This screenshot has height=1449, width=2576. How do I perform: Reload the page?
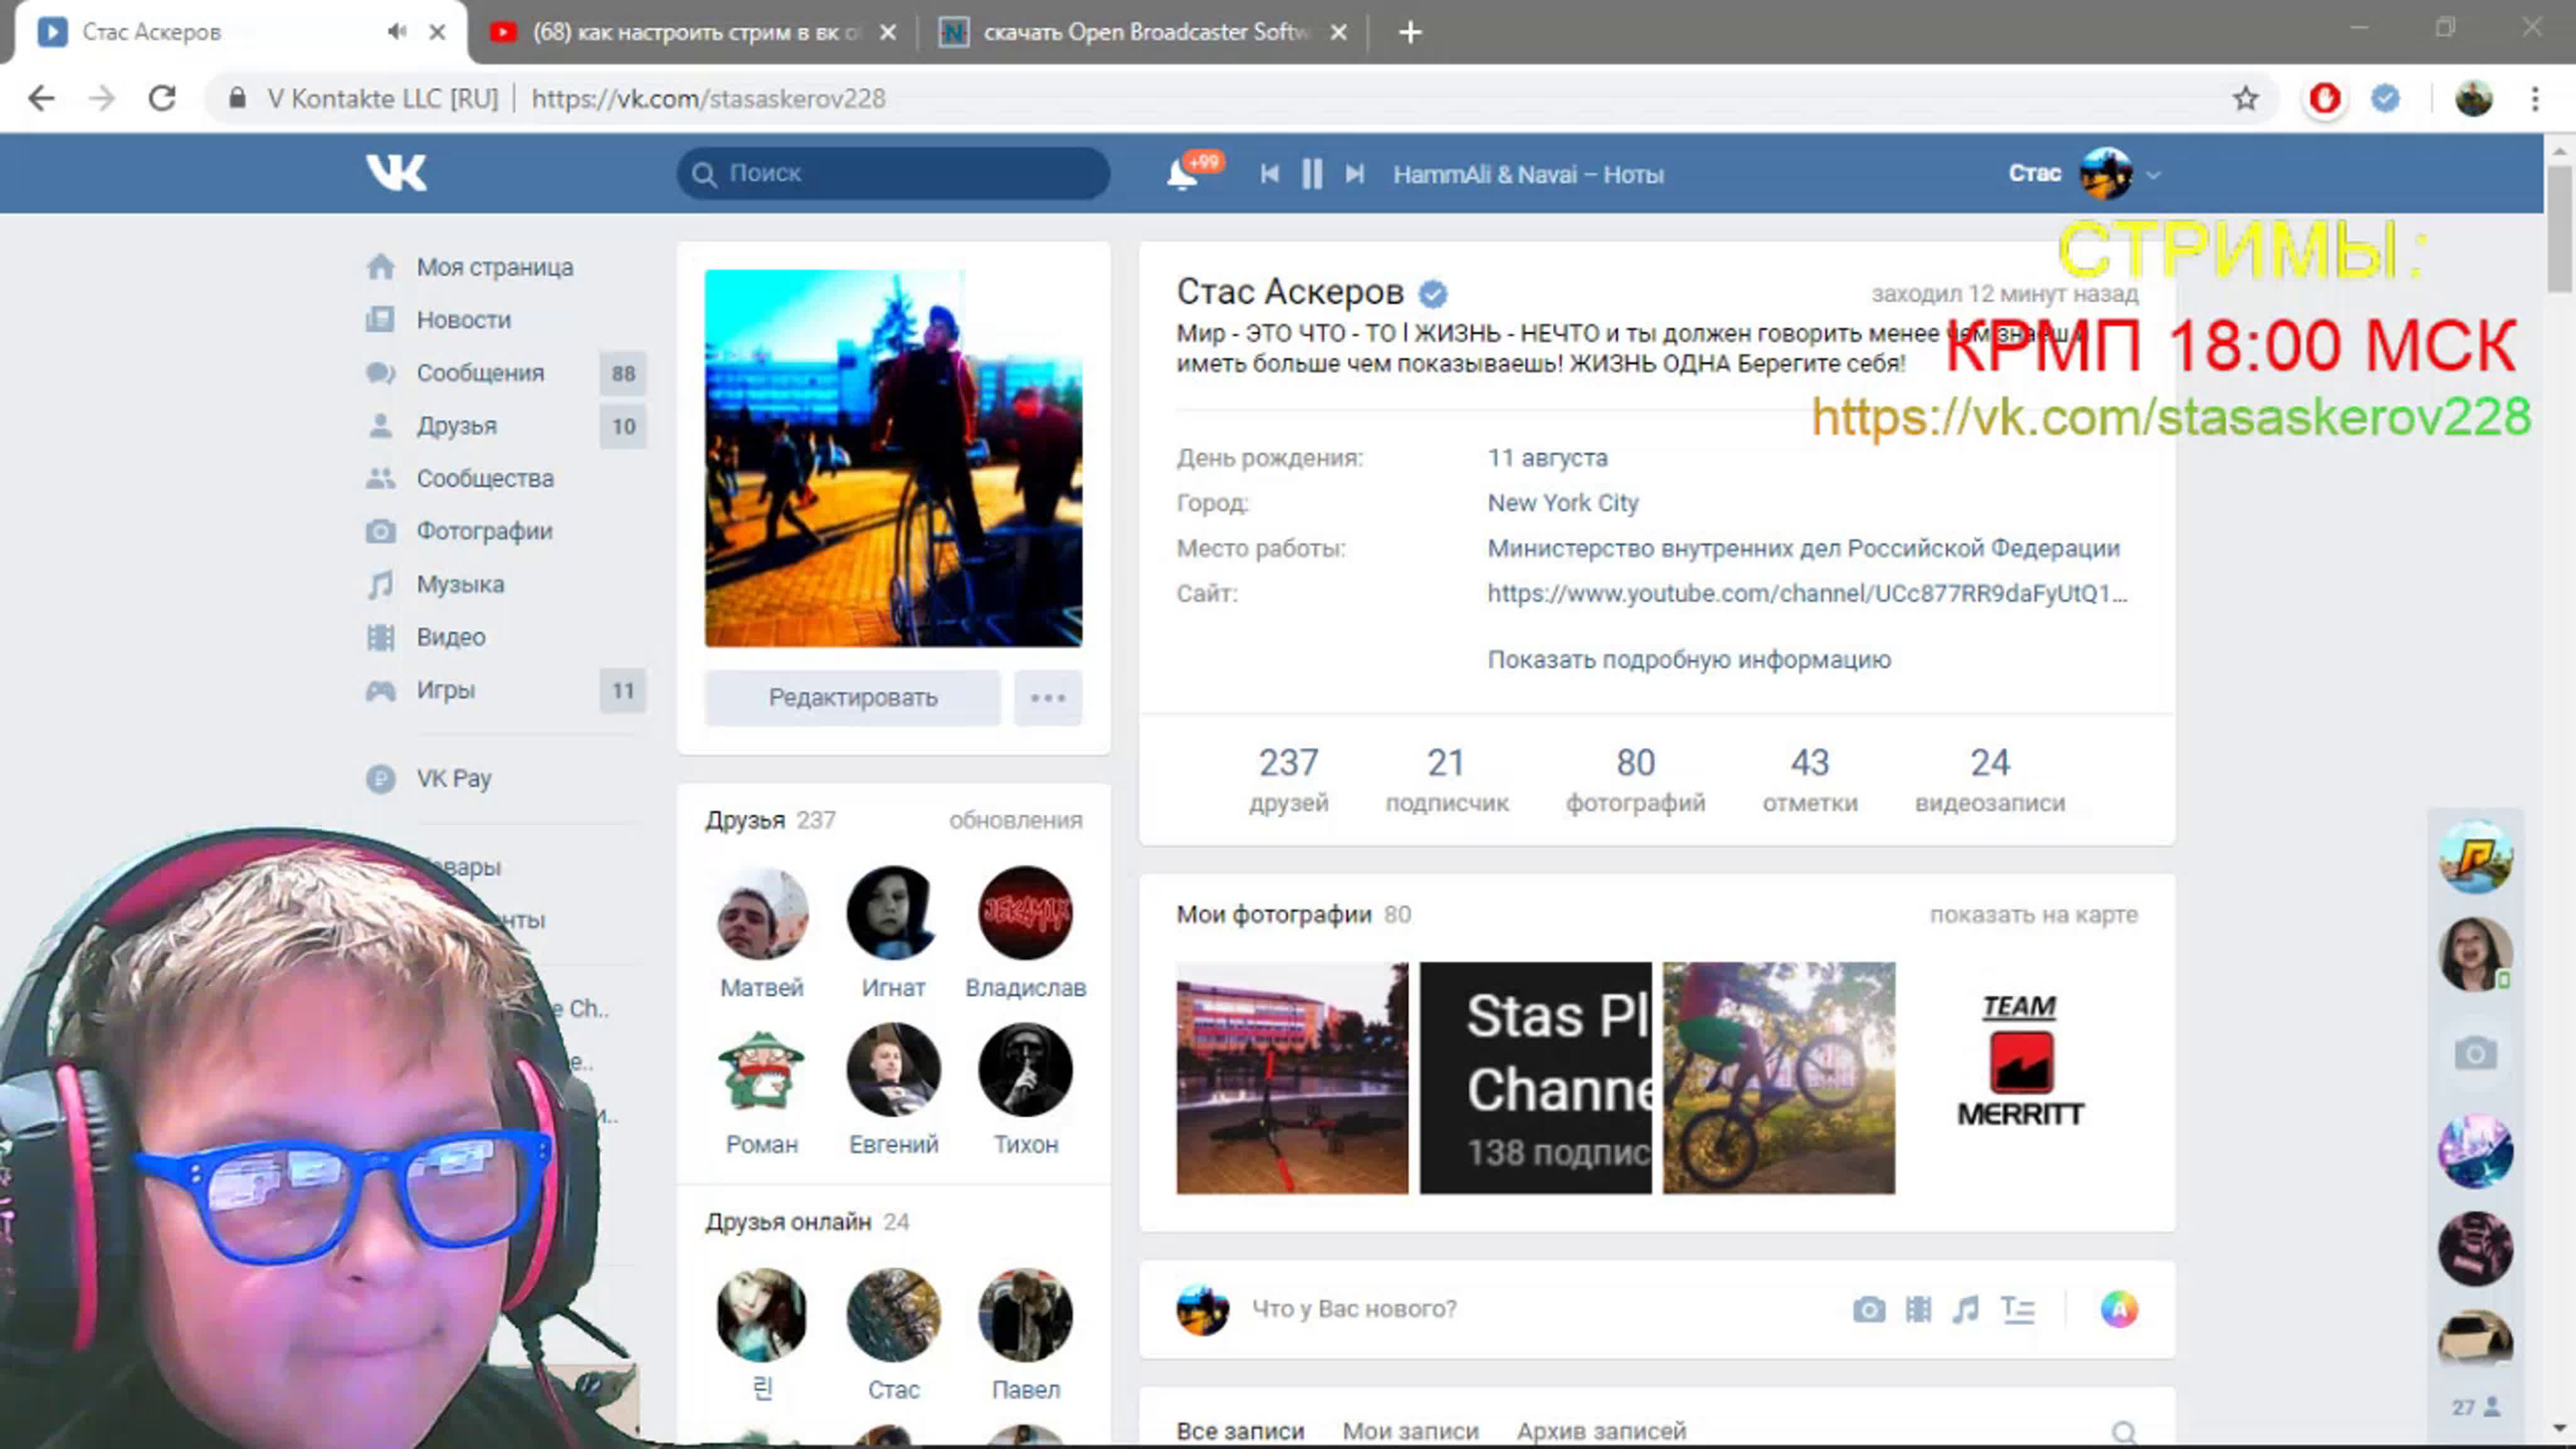click(x=162, y=98)
